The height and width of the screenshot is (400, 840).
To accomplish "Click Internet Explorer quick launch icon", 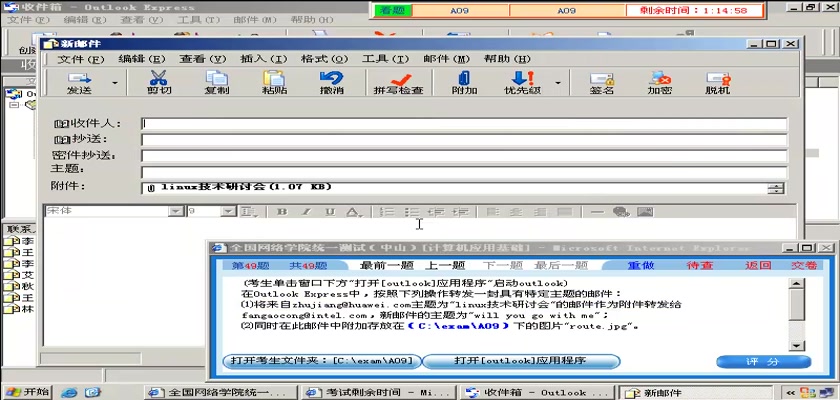I will click(x=69, y=393).
